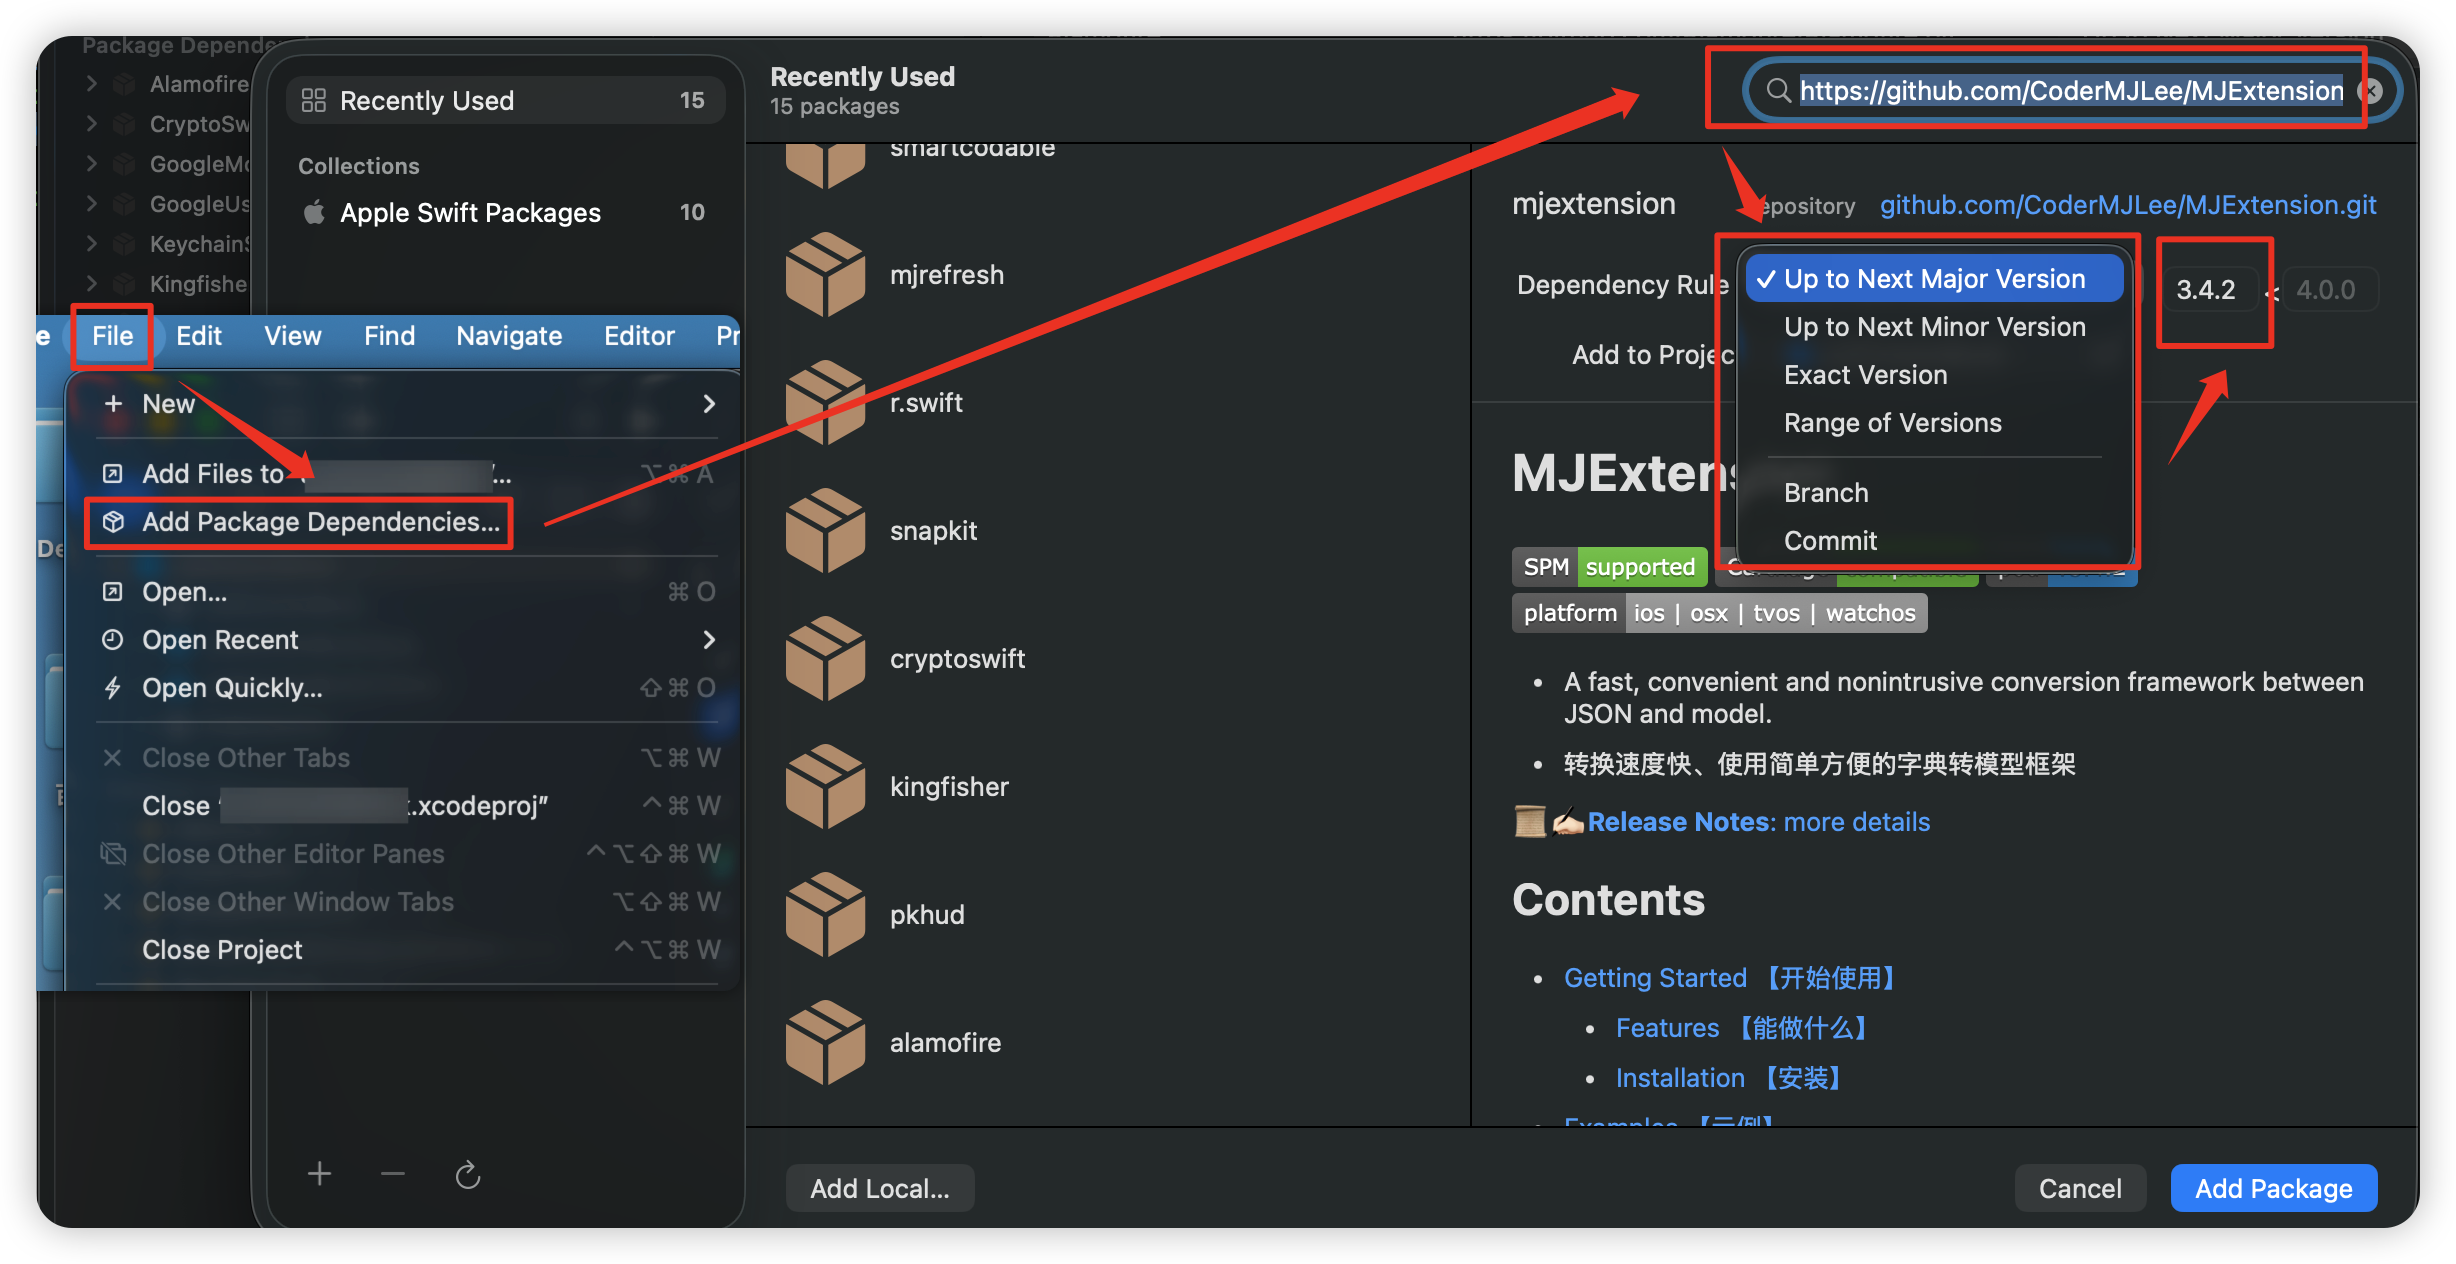Expand the New submenu arrow
The width and height of the screenshot is (2456, 1264).
709,404
